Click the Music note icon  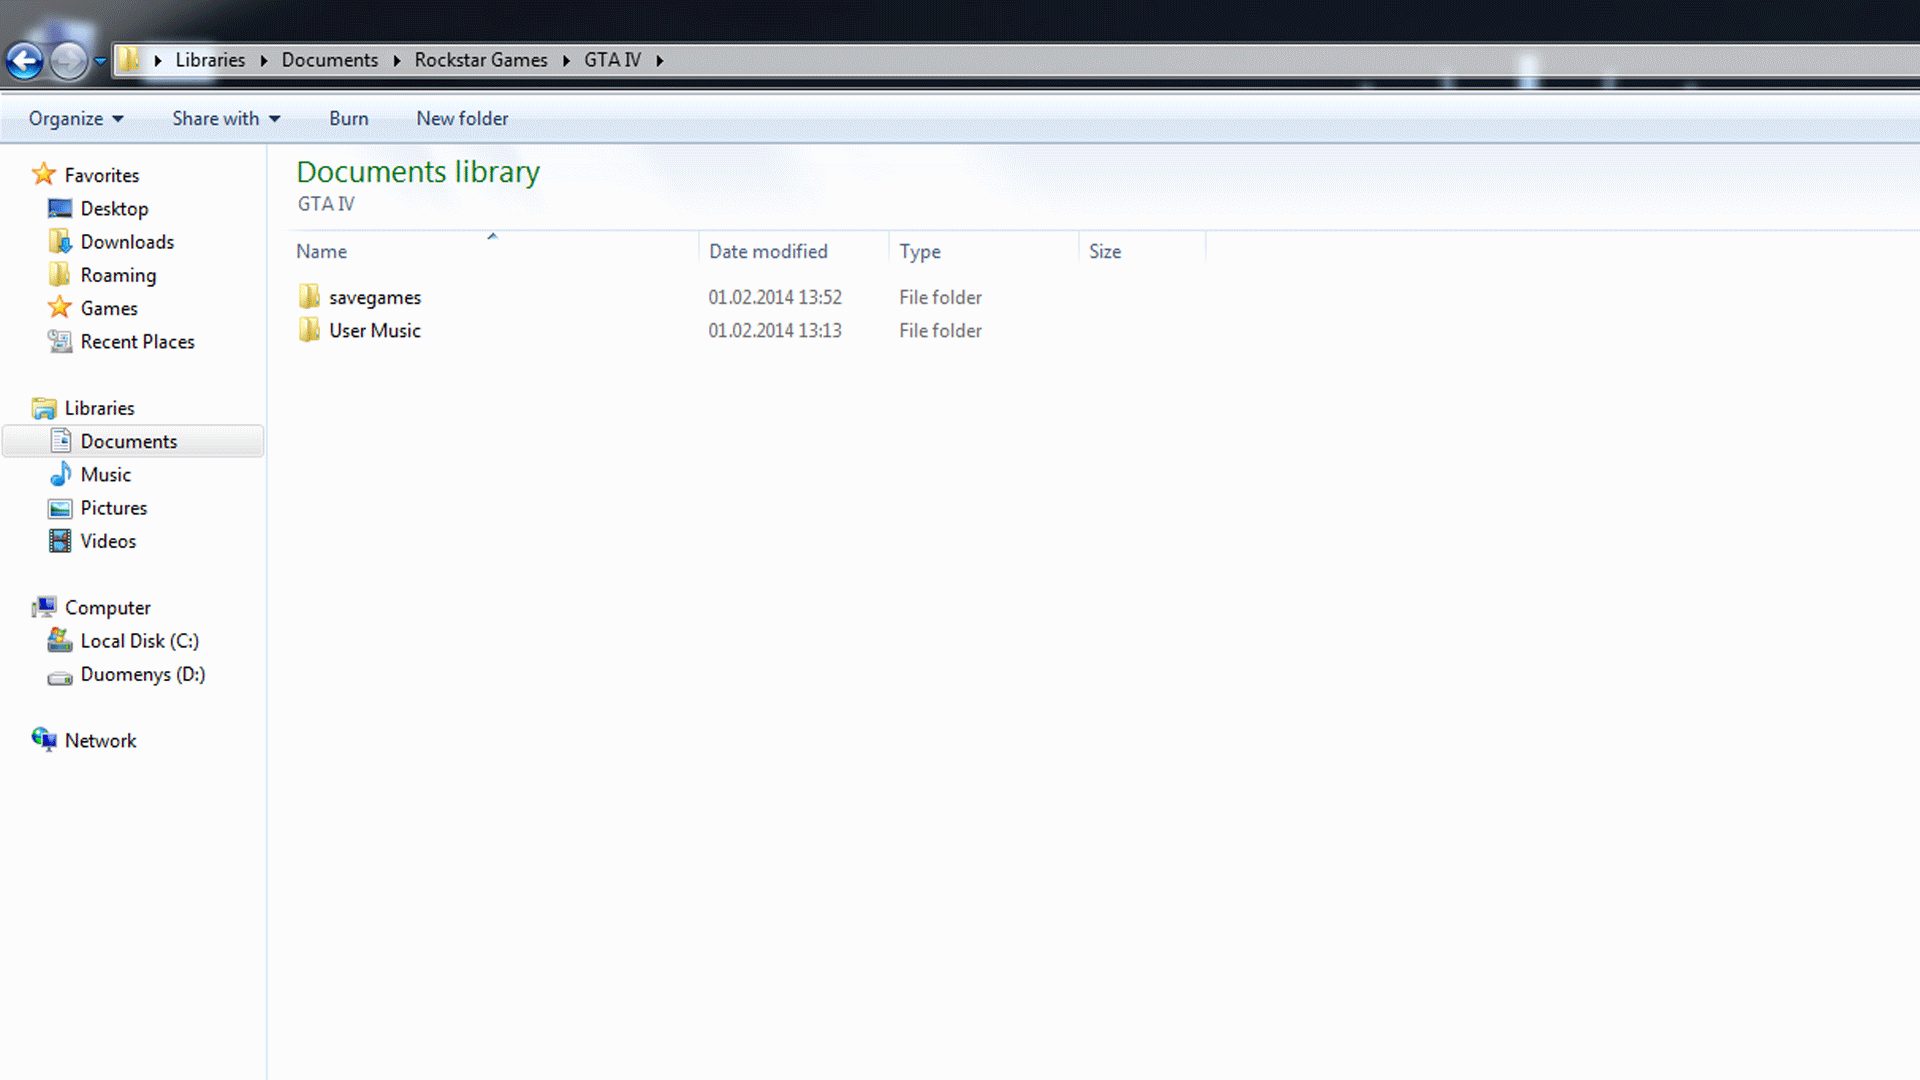(60, 473)
